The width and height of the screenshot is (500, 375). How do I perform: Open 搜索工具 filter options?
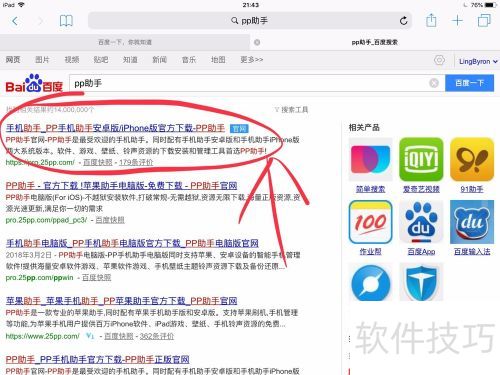pos(291,110)
